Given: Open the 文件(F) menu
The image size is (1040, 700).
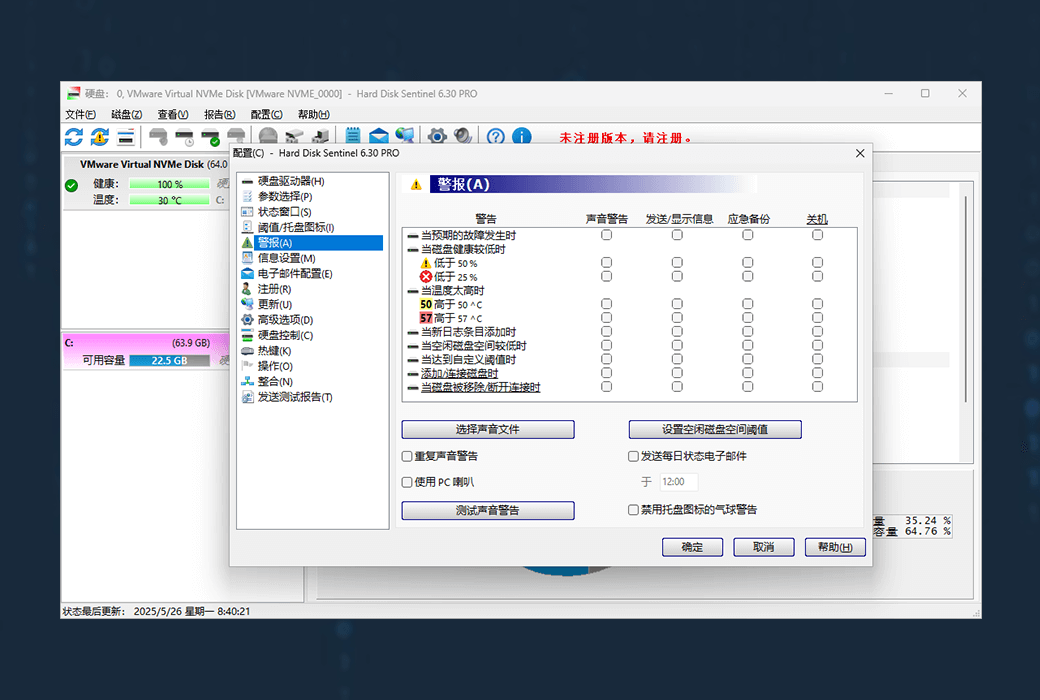Looking at the screenshot, I should click(x=80, y=114).
